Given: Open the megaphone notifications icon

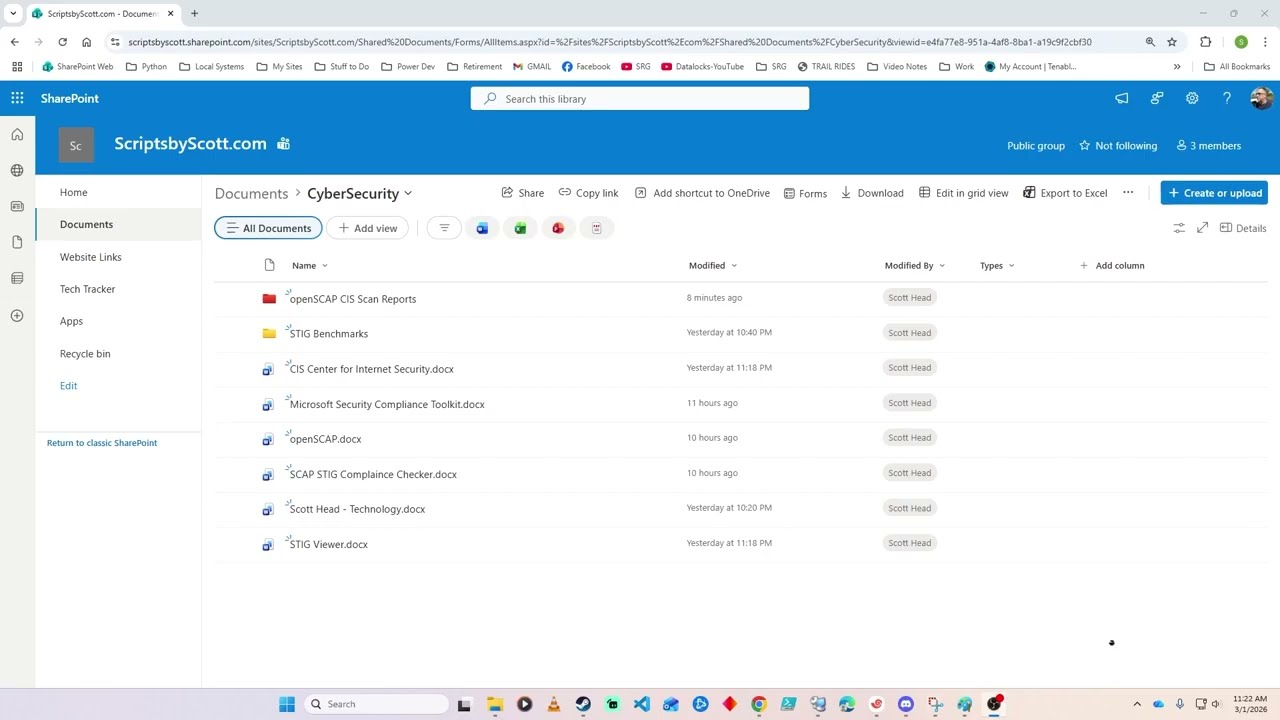Looking at the screenshot, I should coord(1122,98).
